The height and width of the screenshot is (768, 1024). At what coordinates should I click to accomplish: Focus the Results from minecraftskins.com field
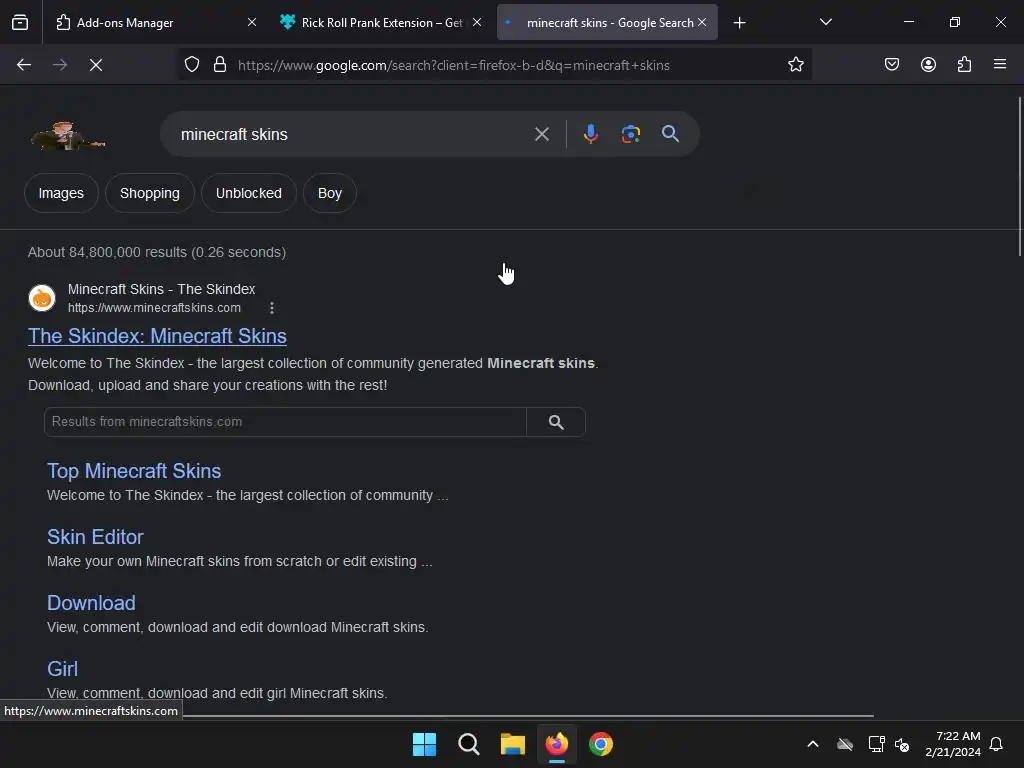tap(285, 422)
